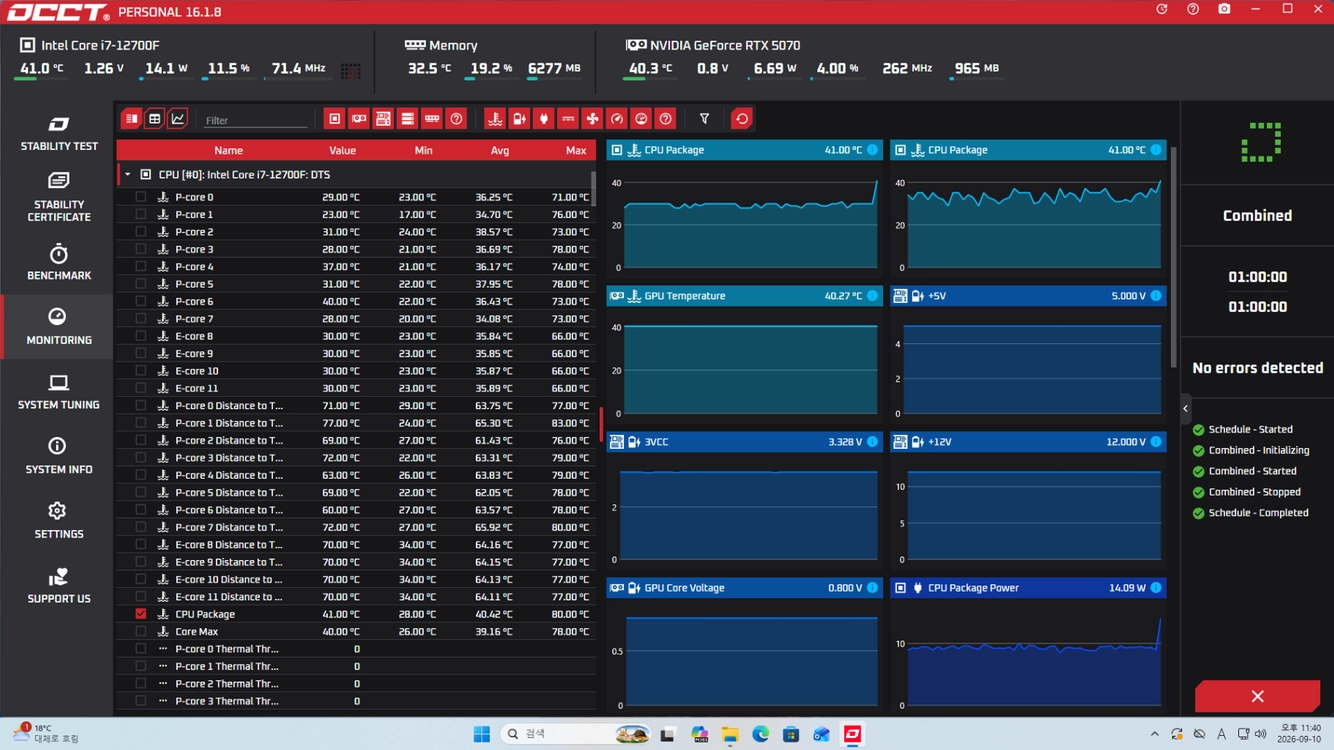Launch Microsoft Edge from the taskbar
Image resolution: width=1334 pixels, height=750 pixels.
(x=760, y=734)
